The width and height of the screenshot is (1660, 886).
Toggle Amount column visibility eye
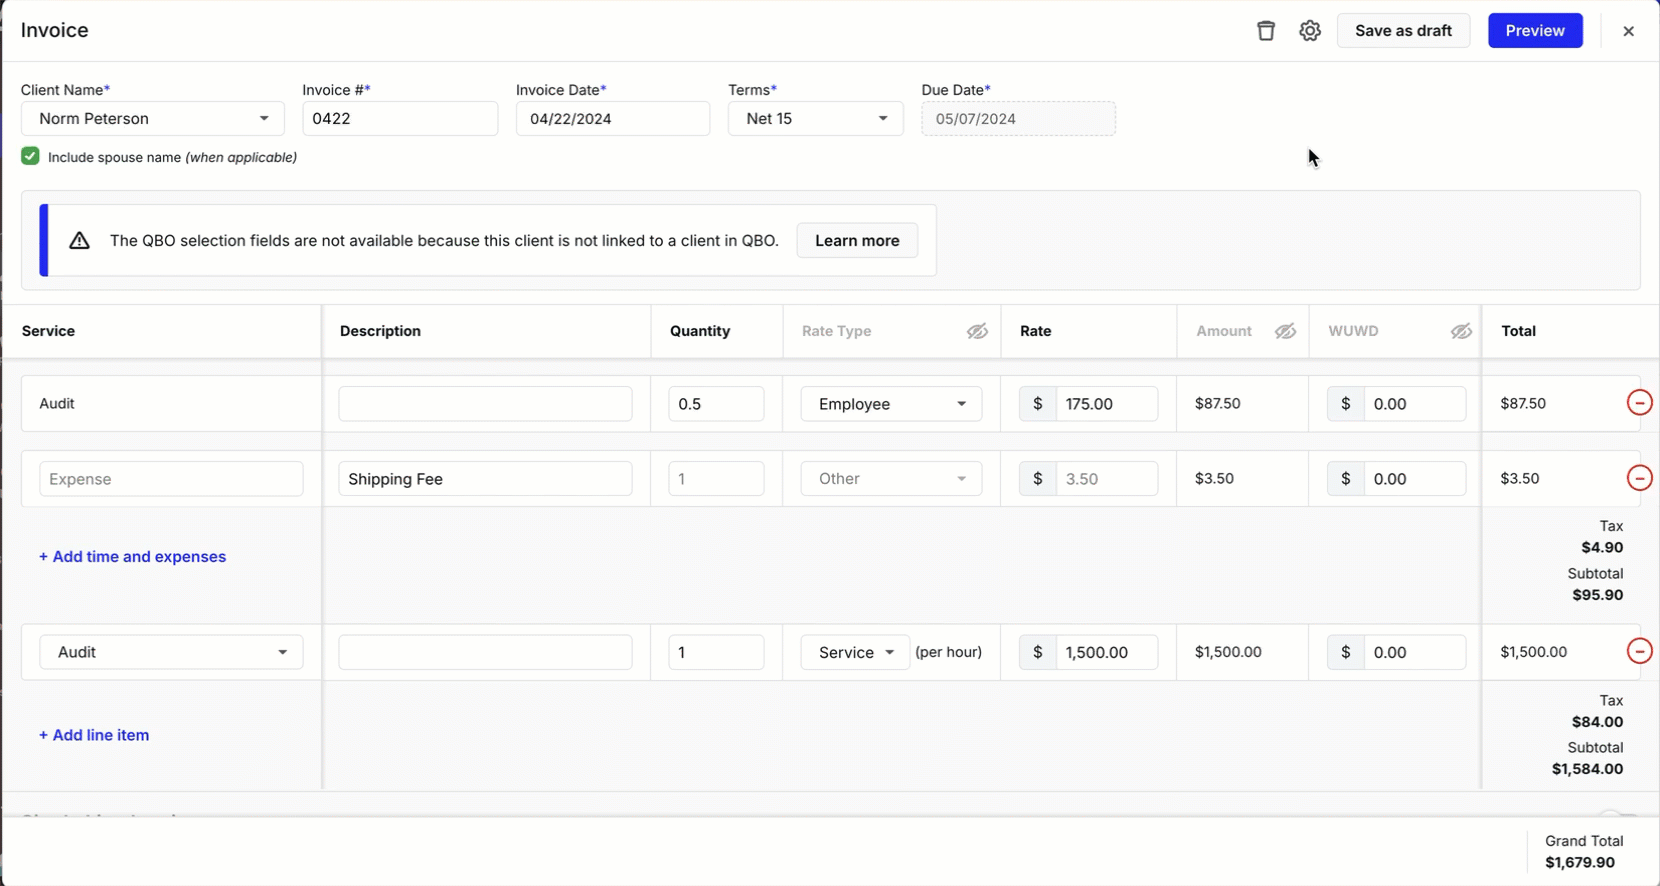tap(1285, 331)
